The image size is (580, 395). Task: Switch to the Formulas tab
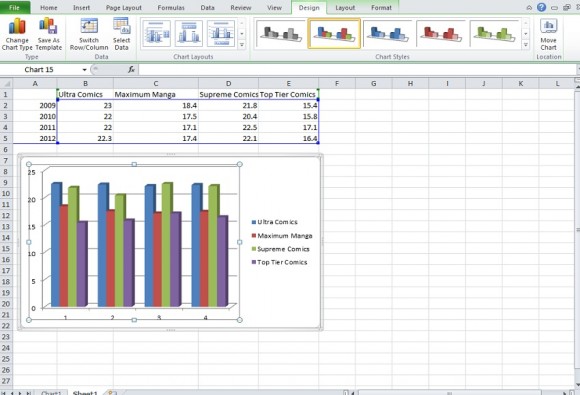click(171, 7)
